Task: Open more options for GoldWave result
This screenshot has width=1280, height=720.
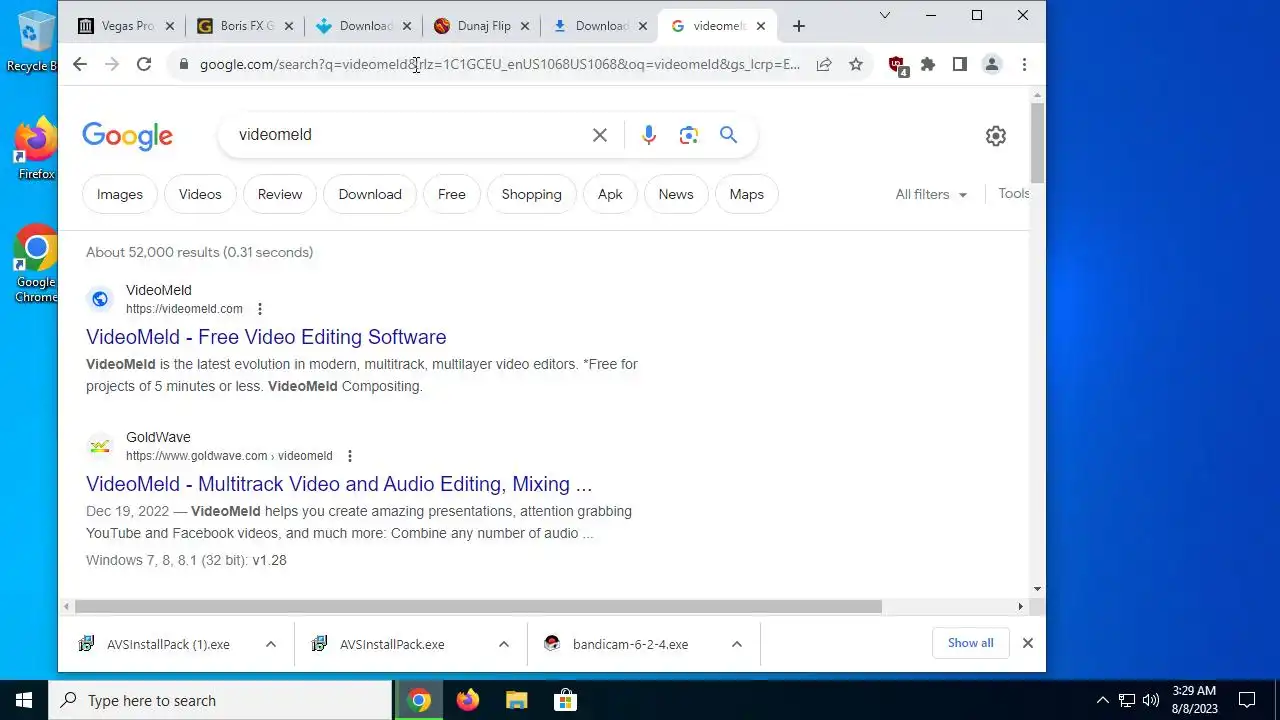Action: tap(350, 456)
